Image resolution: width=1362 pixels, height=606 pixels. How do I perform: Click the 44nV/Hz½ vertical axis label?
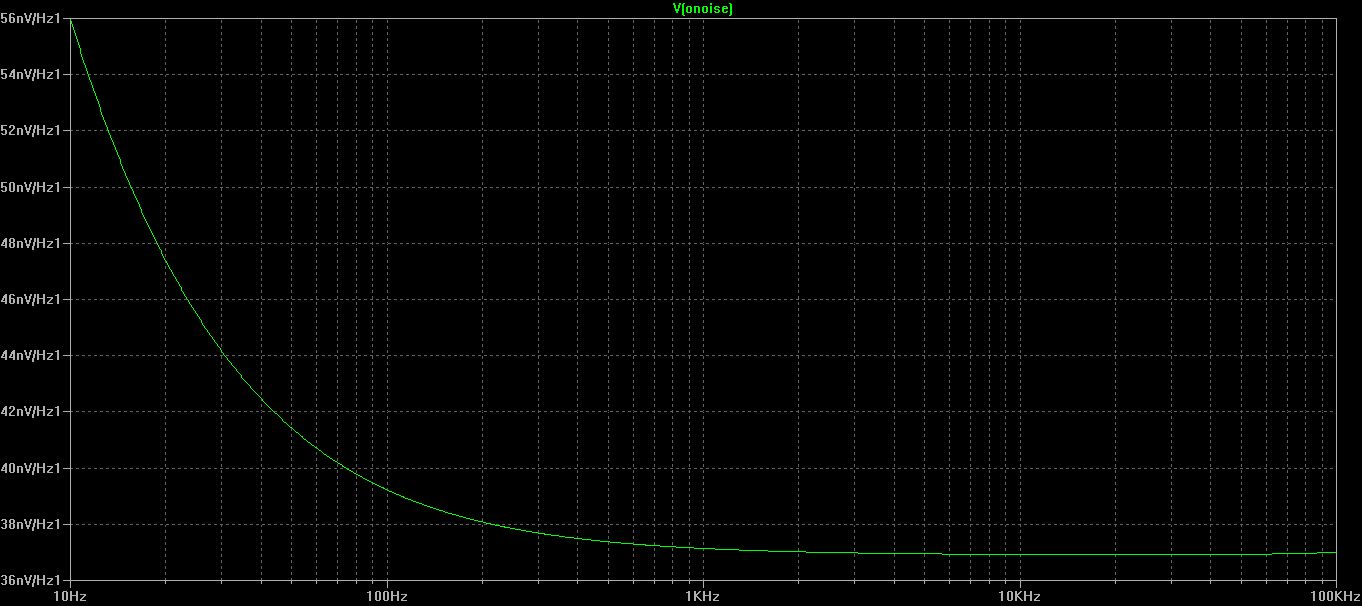[x=30, y=355]
